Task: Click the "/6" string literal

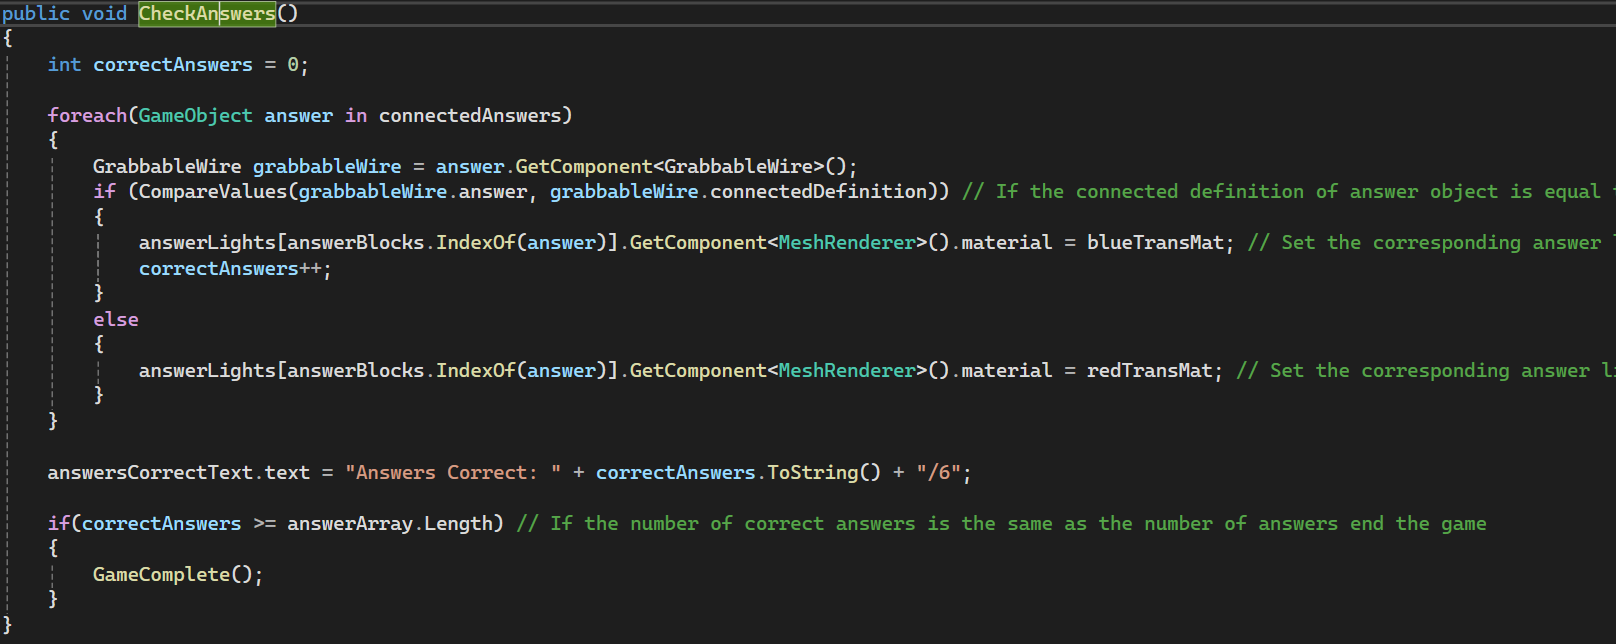Action: pyautogui.click(x=938, y=473)
